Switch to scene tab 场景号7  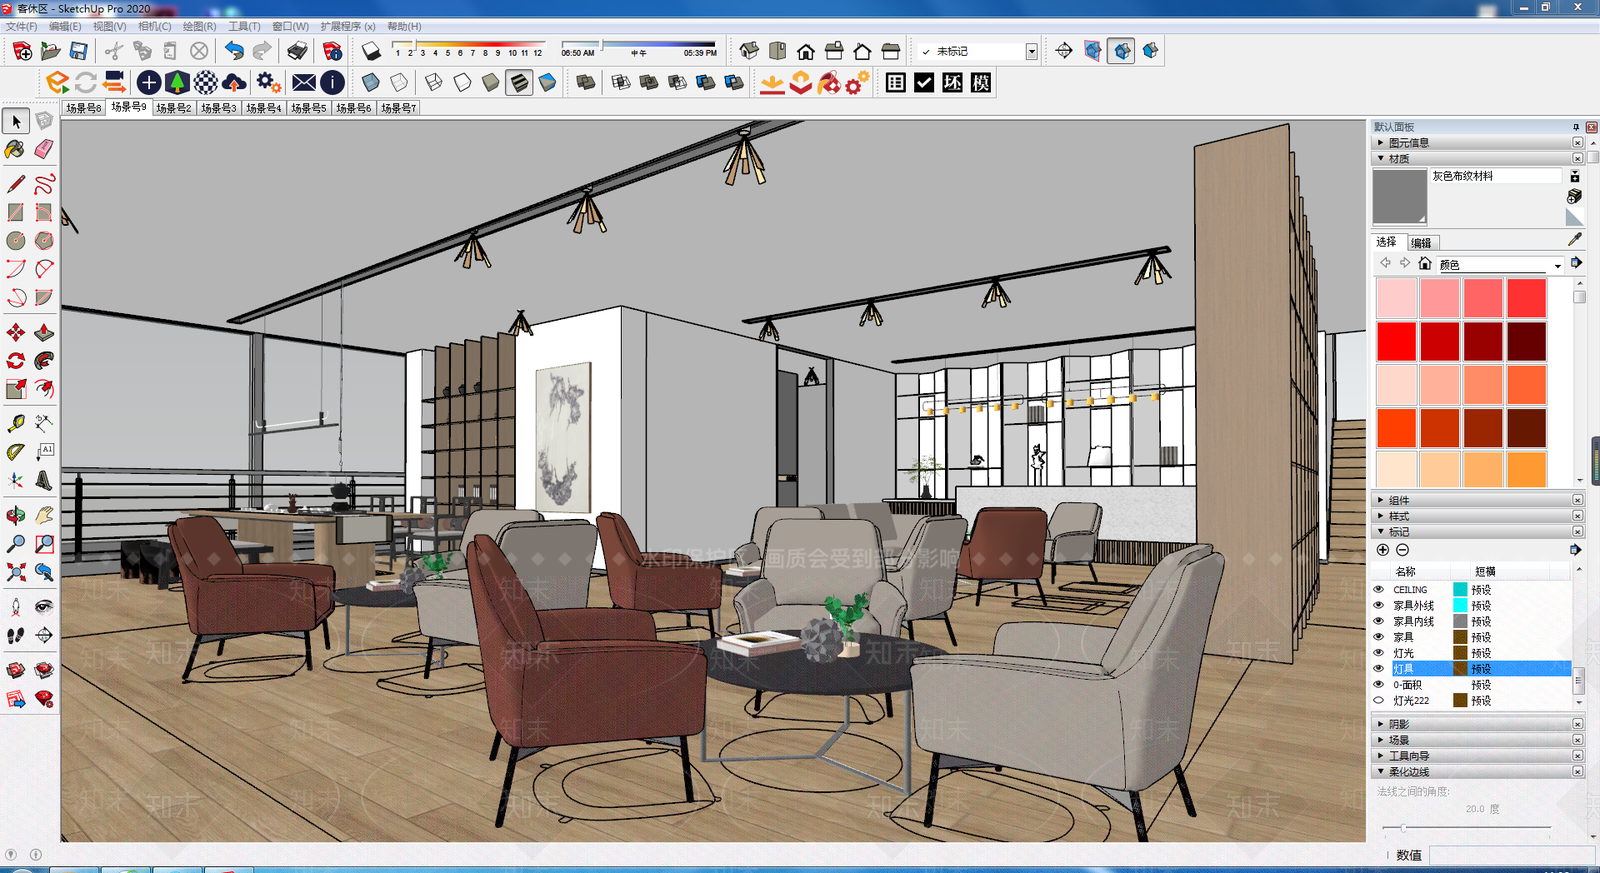(398, 108)
